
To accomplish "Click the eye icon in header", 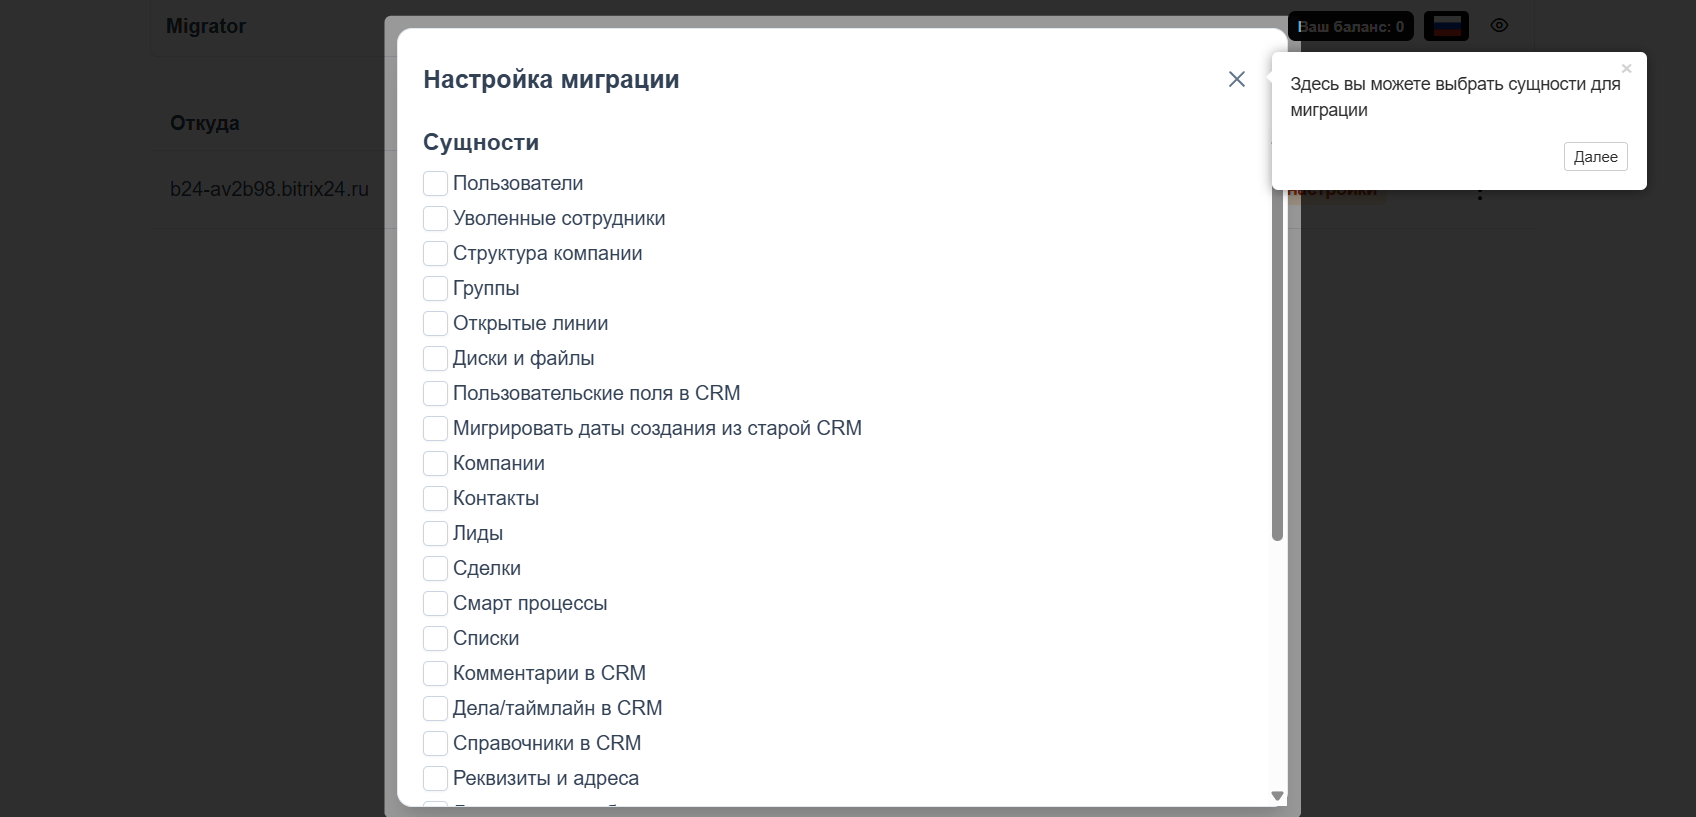I will click(1499, 26).
